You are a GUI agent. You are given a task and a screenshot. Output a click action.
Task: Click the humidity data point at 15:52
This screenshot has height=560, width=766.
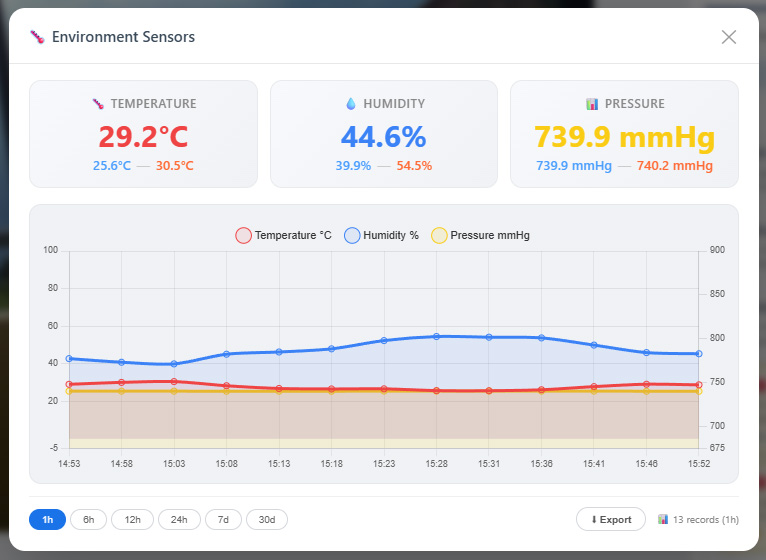(699, 353)
